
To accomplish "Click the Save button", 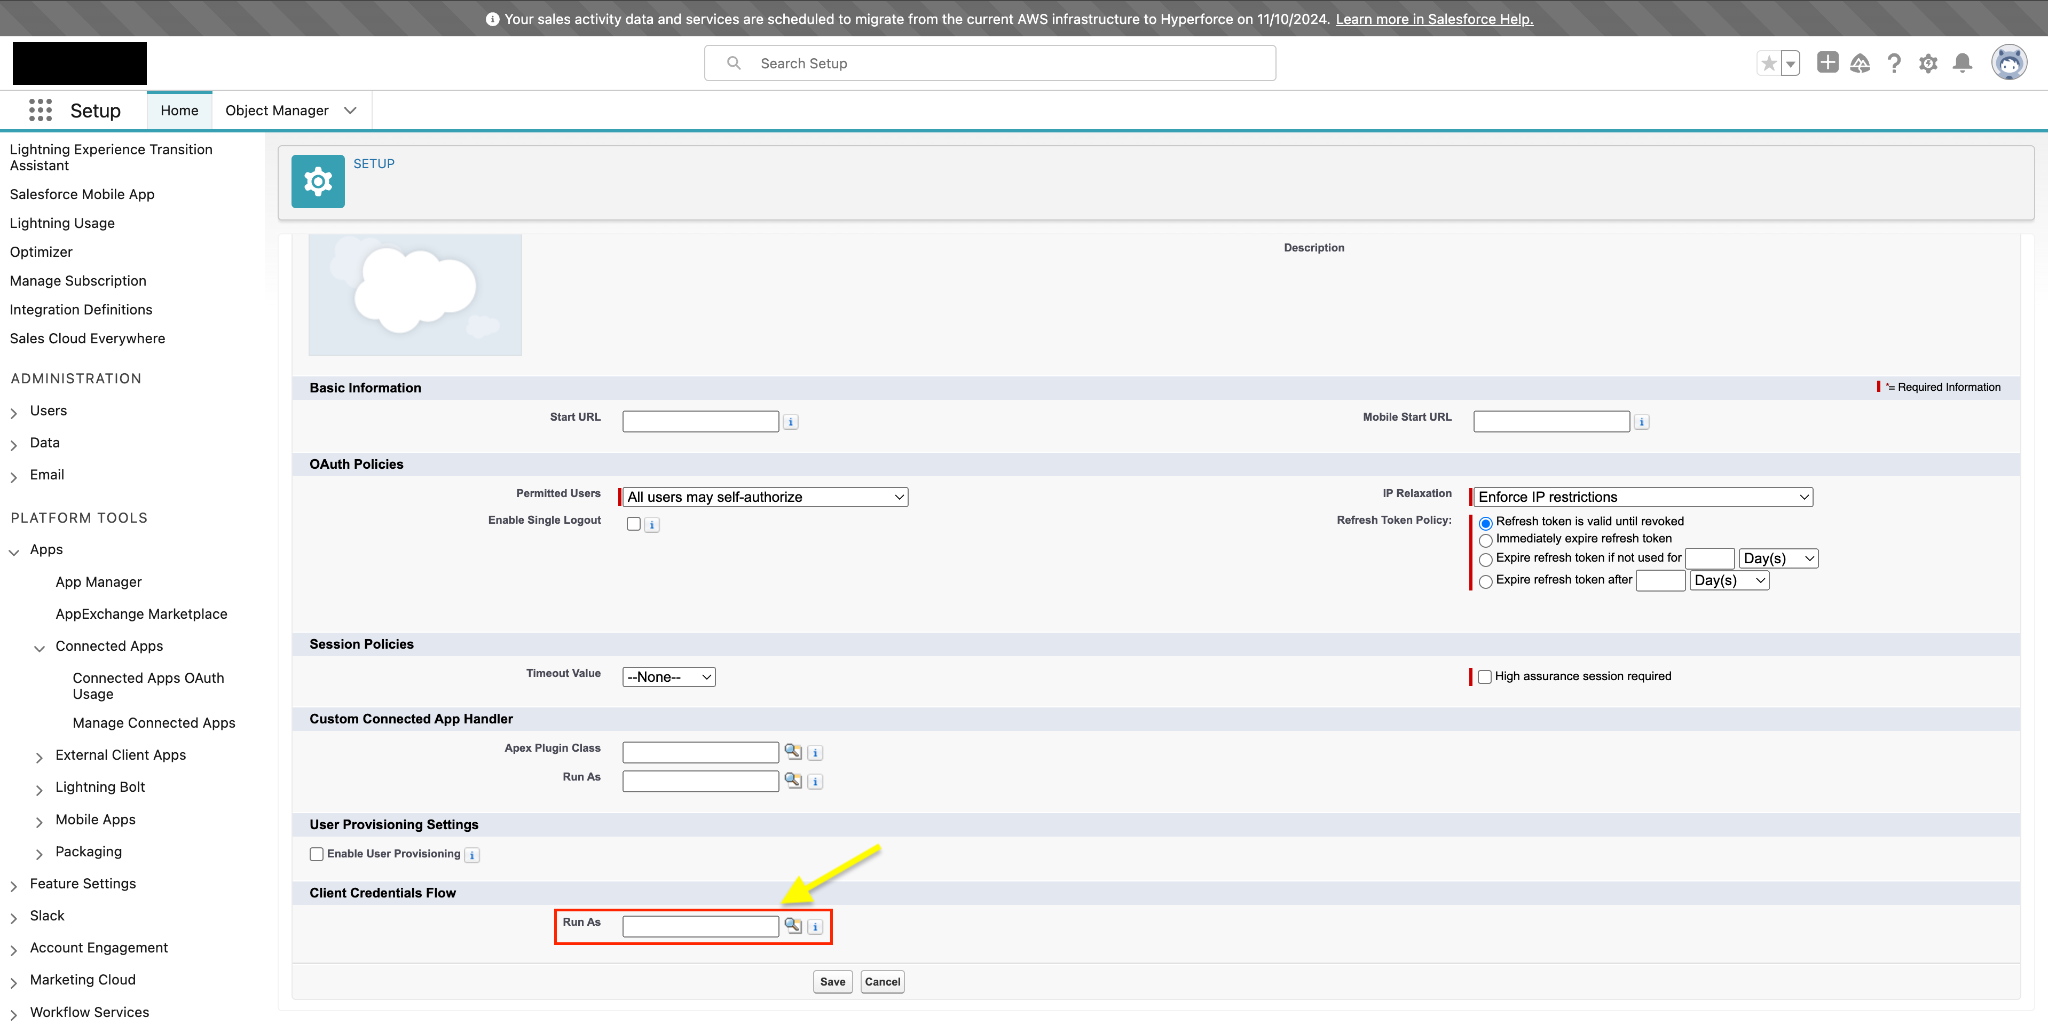I will (833, 982).
